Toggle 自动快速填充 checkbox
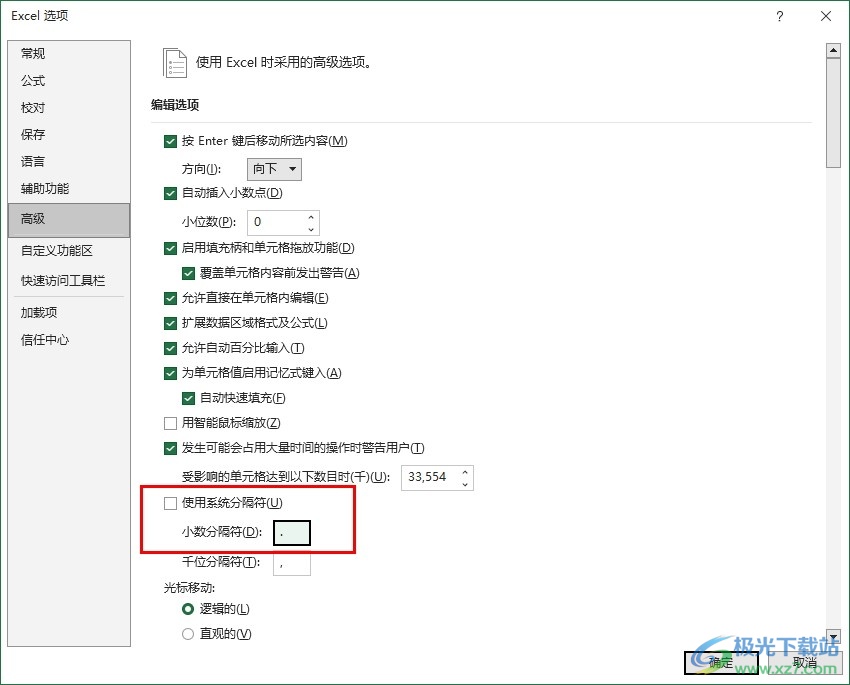Viewport: 850px width, 685px height. [188, 398]
